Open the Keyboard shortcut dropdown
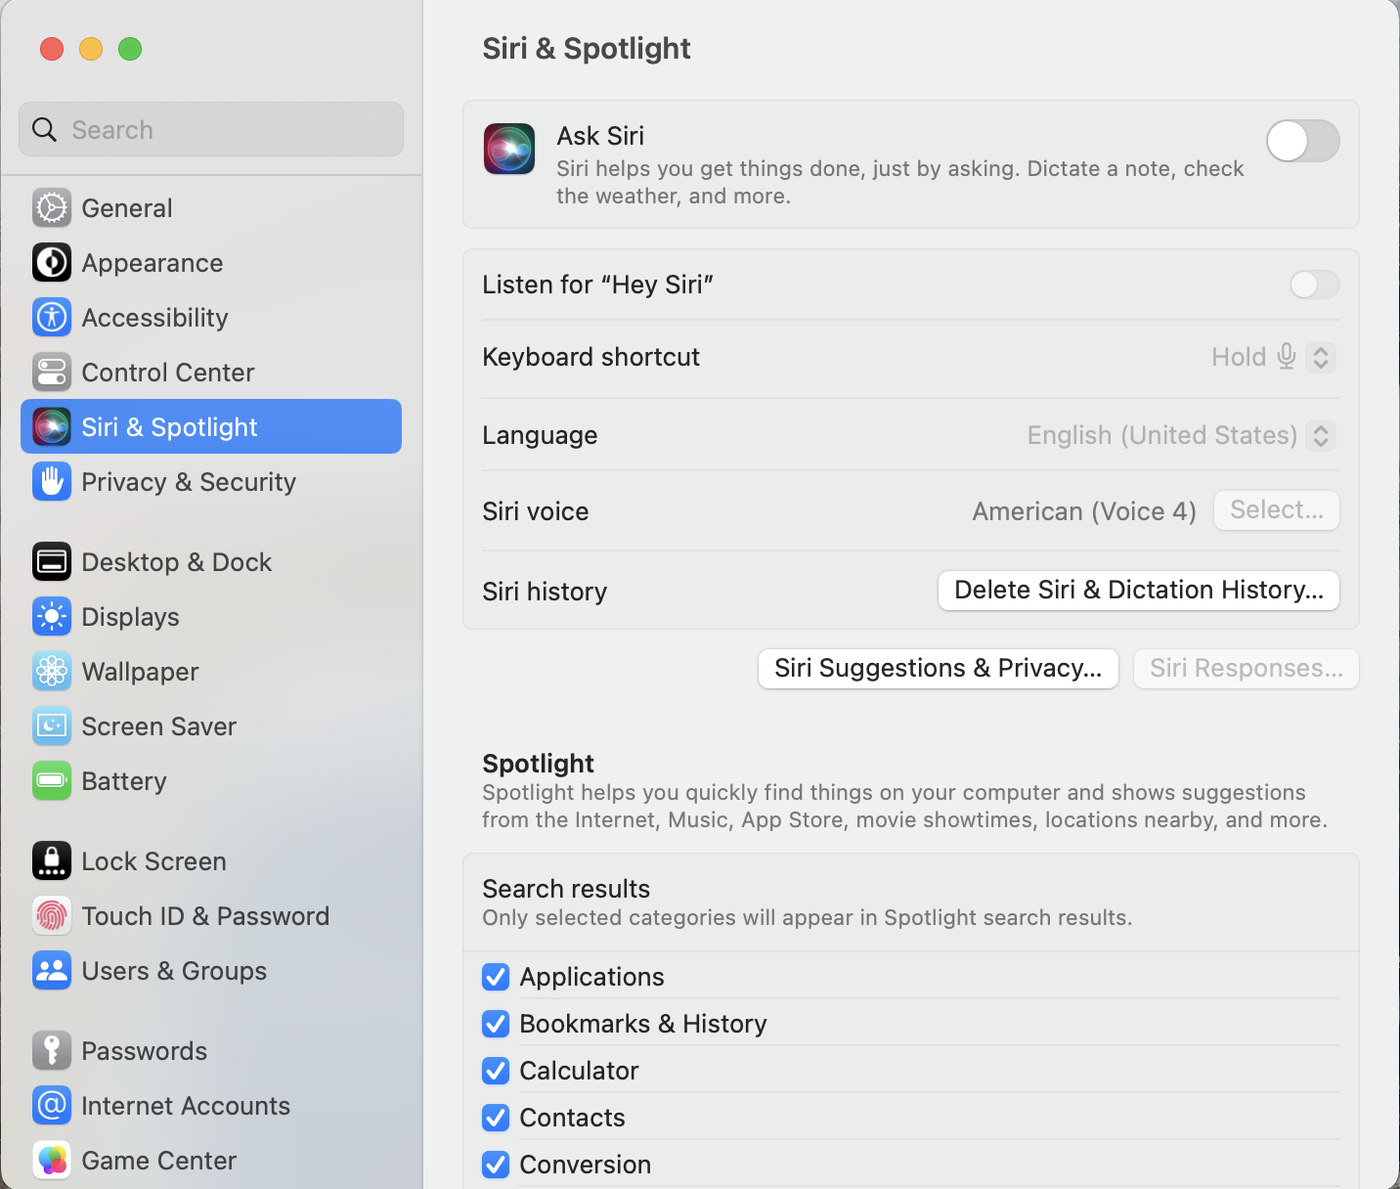This screenshot has height=1189, width=1400. 1319,357
